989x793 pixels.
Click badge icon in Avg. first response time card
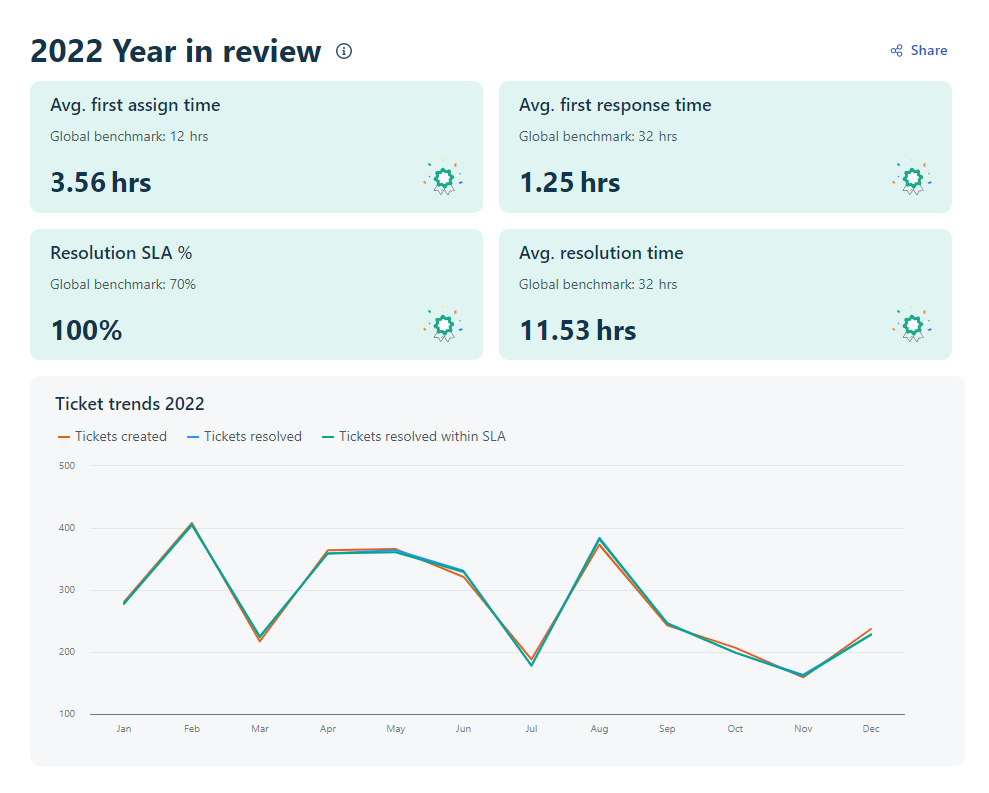click(912, 178)
